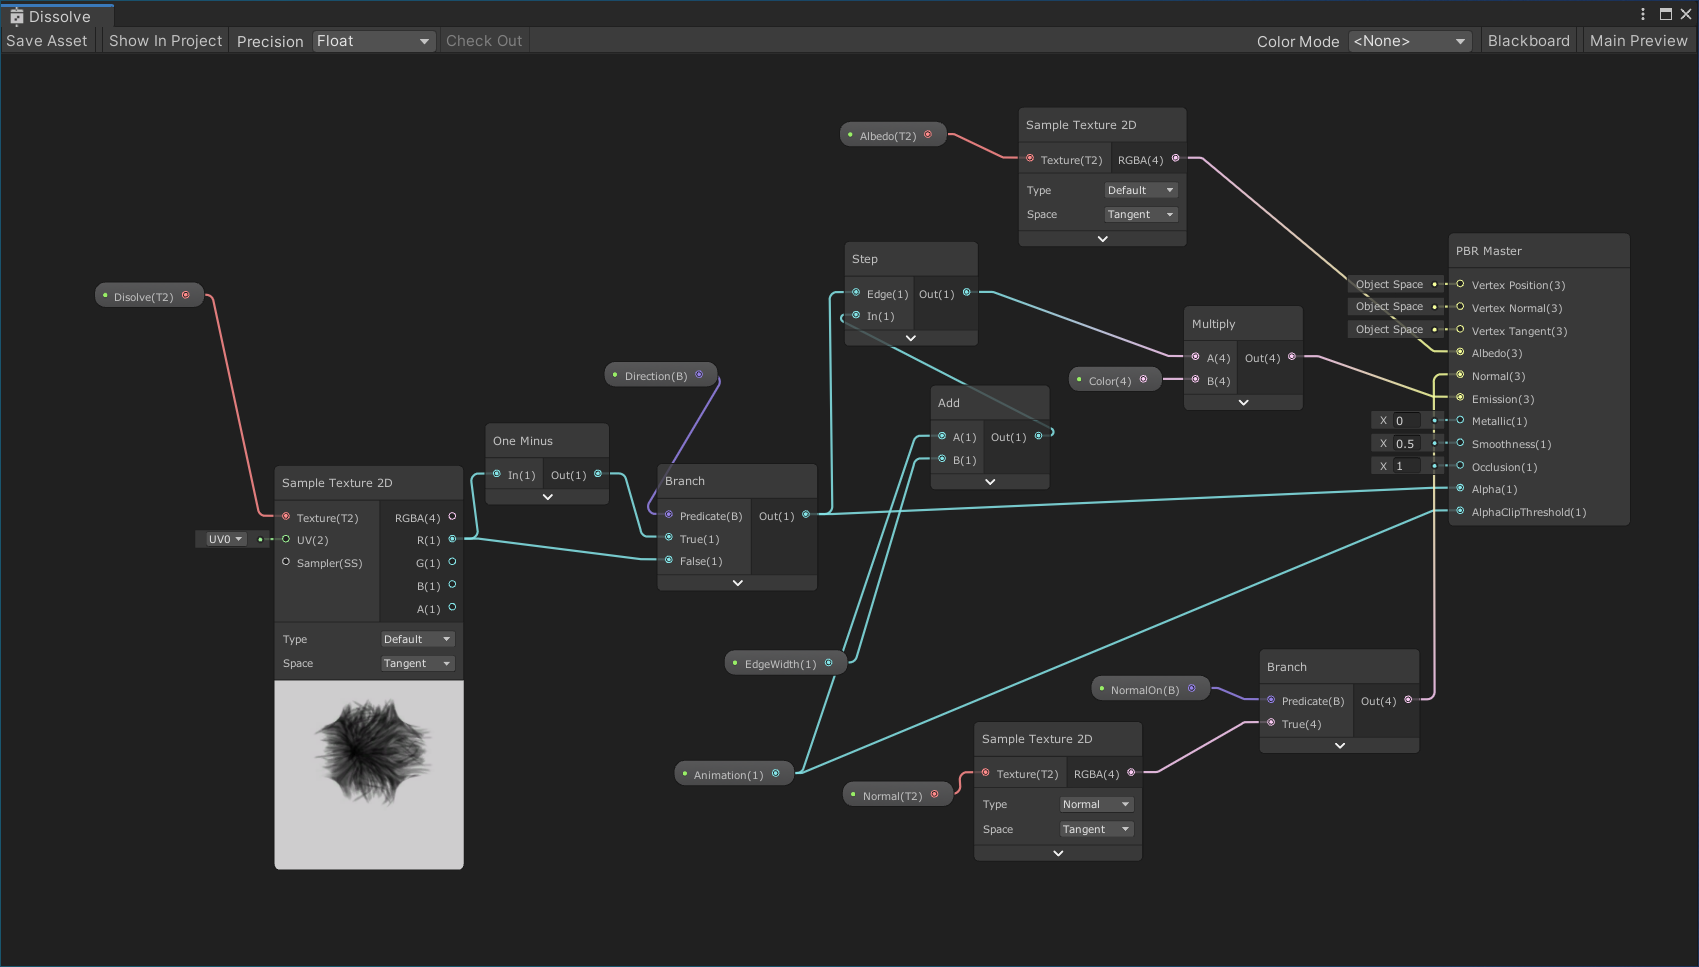Open Type dropdown on Albedo's Sample Texture 2D
The width and height of the screenshot is (1699, 967).
pyautogui.click(x=1141, y=190)
